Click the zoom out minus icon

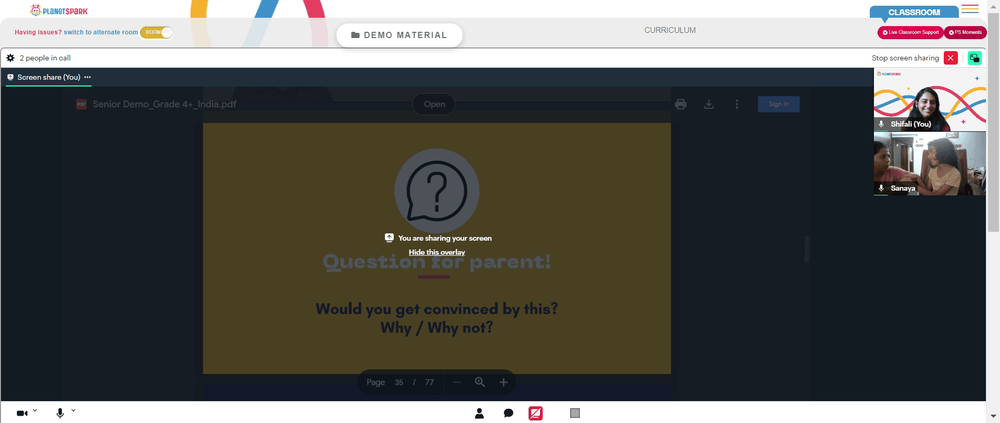pos(457,382)
